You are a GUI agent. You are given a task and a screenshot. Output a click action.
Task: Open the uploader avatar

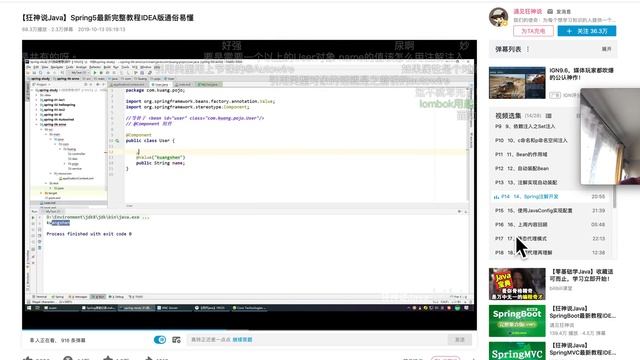coord(498,17)
